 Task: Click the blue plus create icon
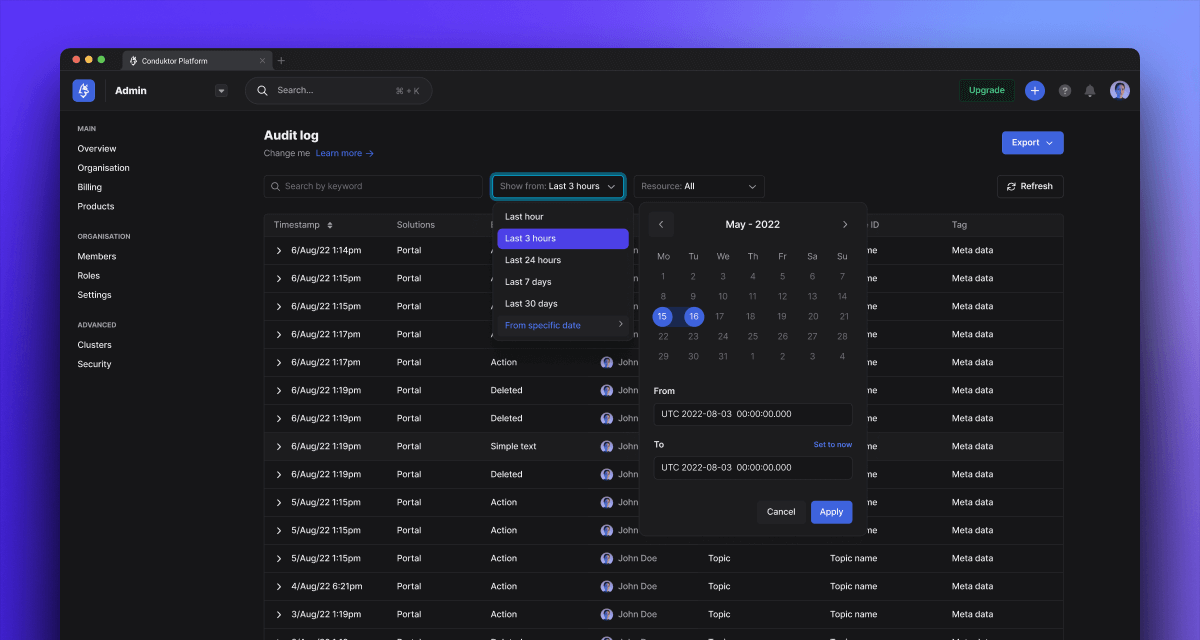[x=1035, y=90]
